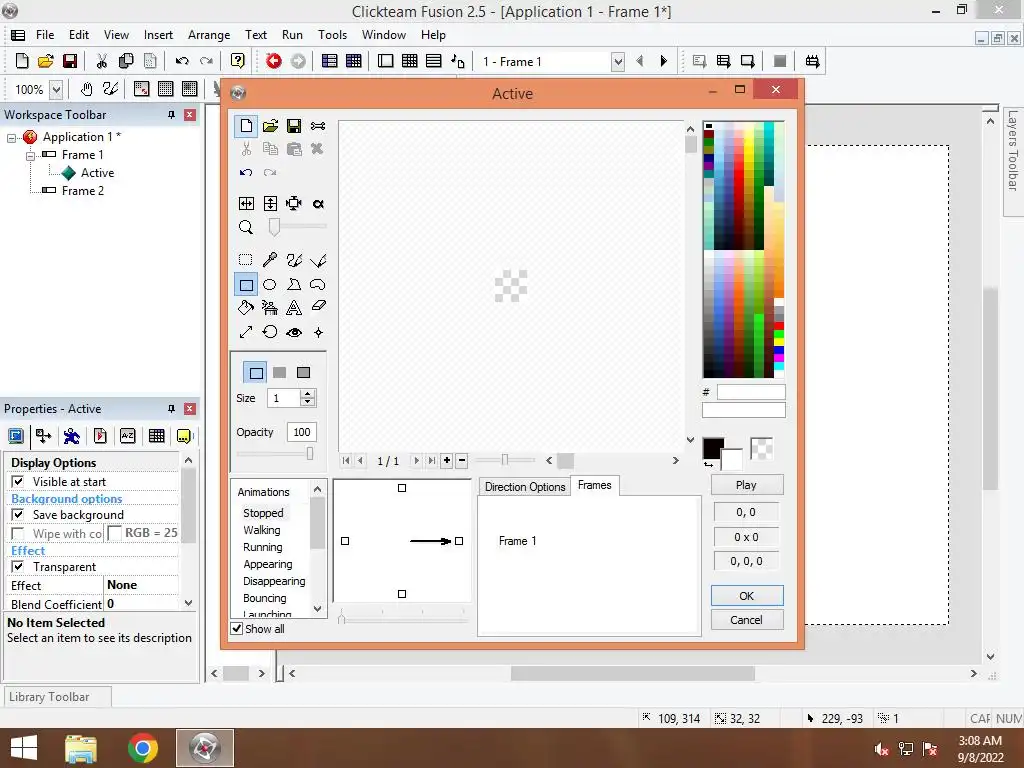1024x768 pixels.
Task: Click the OK button
Action: pyautogui.click(x=746, y=596)
